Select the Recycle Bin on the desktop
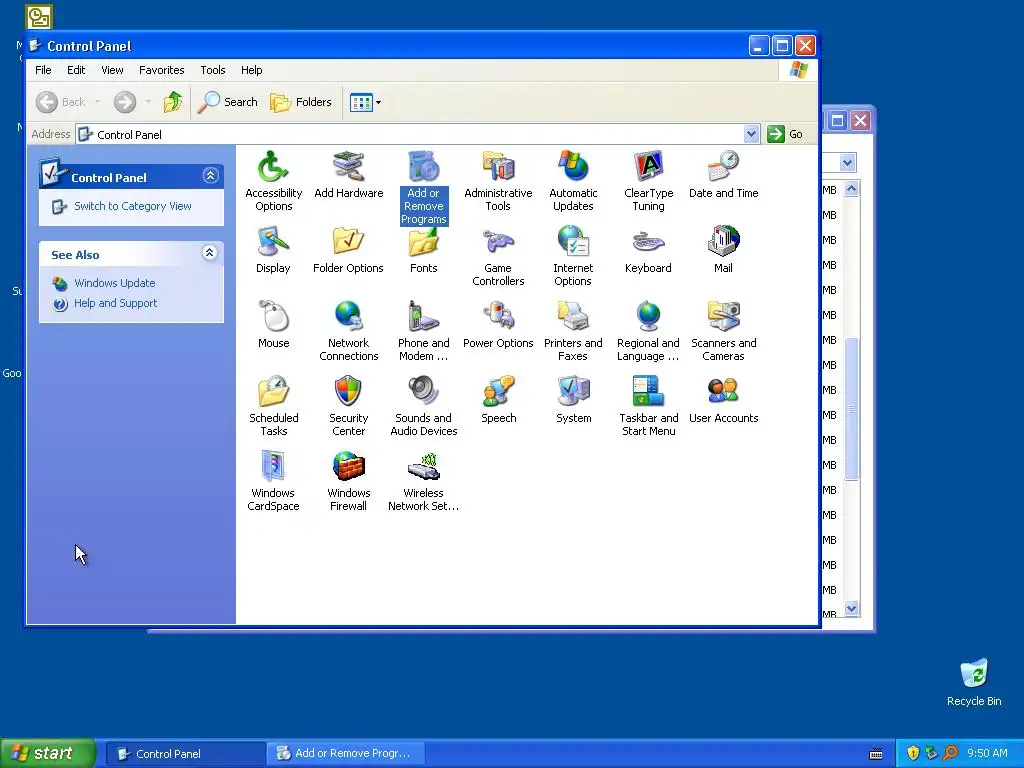1024x768 pixels. 974,683
